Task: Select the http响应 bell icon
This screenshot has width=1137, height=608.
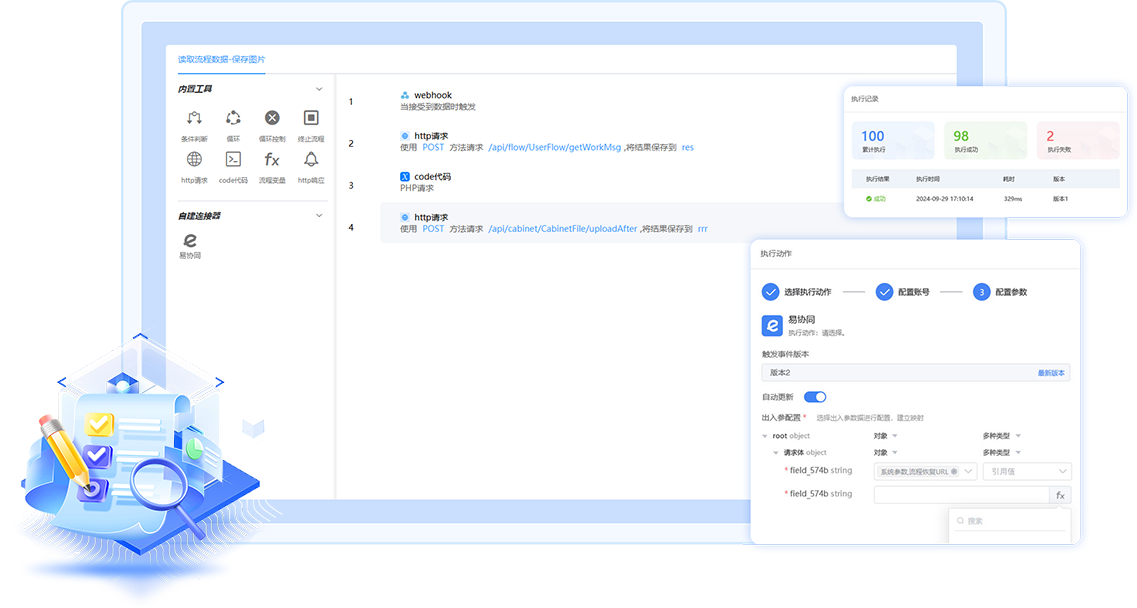Action: (x=311, y=160)
